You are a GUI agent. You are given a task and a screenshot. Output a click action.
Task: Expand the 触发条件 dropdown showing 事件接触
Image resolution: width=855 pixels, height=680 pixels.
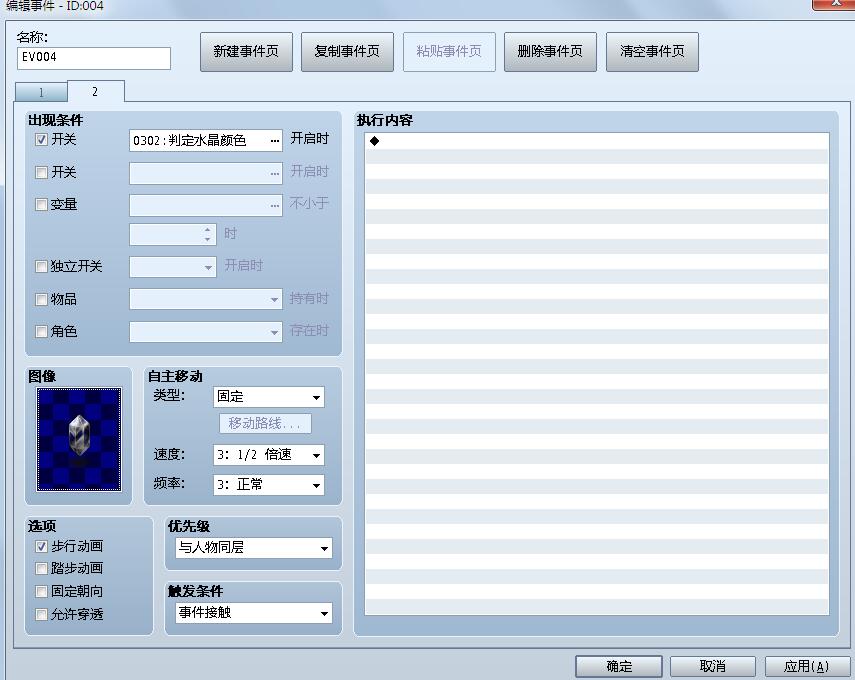coord(254,613)
